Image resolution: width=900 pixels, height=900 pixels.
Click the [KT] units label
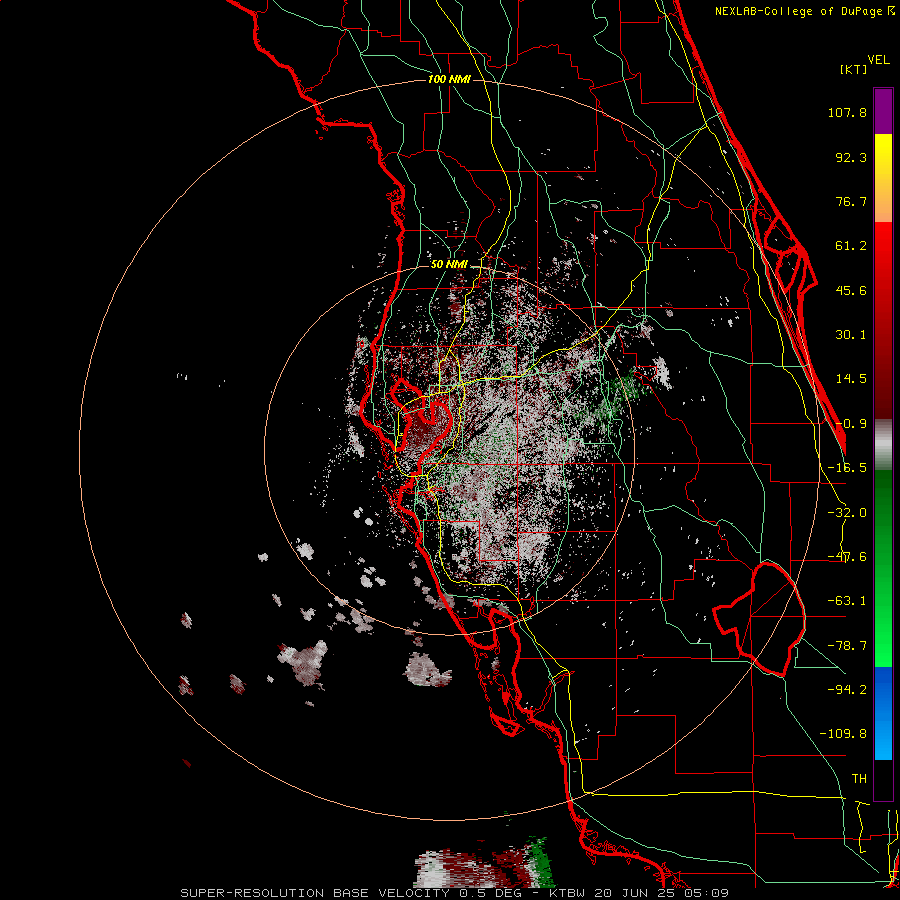[853, 69]
